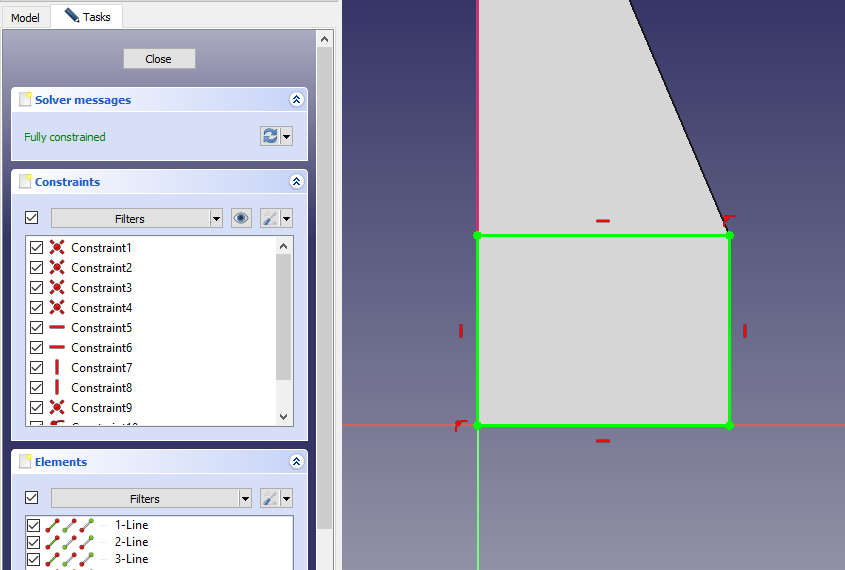
Task: Toggle the Constraint8 checkbox
Action: [x=37, y=388]
